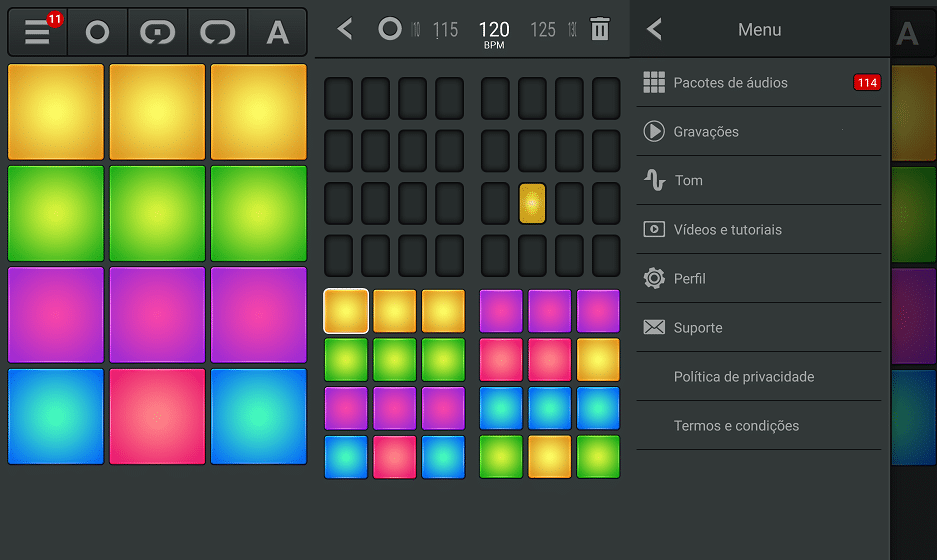
Task: Open Suporte with the envelope icon
Action: [654, 327]
